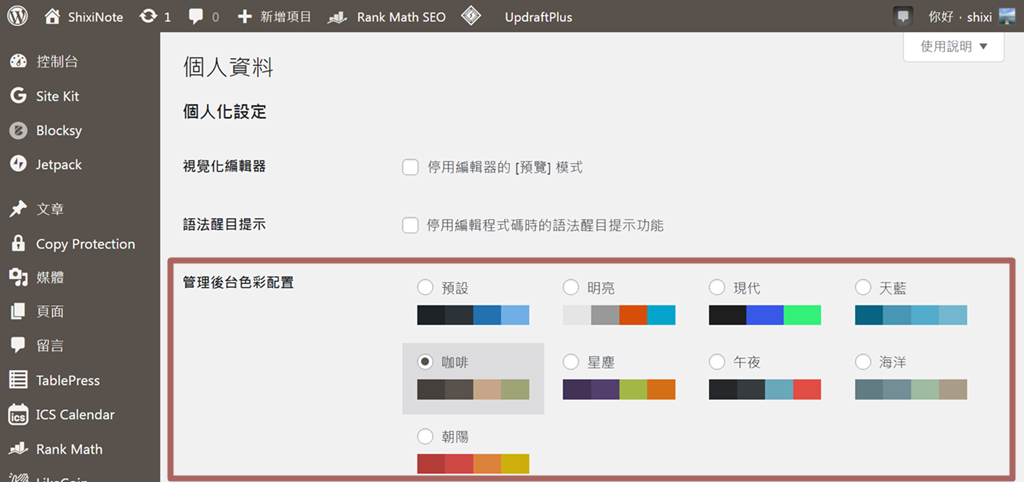The height and width of the screenshot is (482, 1024).
Task: Expand the 使用說明 help dropdown
Action: tap(953, 46)
